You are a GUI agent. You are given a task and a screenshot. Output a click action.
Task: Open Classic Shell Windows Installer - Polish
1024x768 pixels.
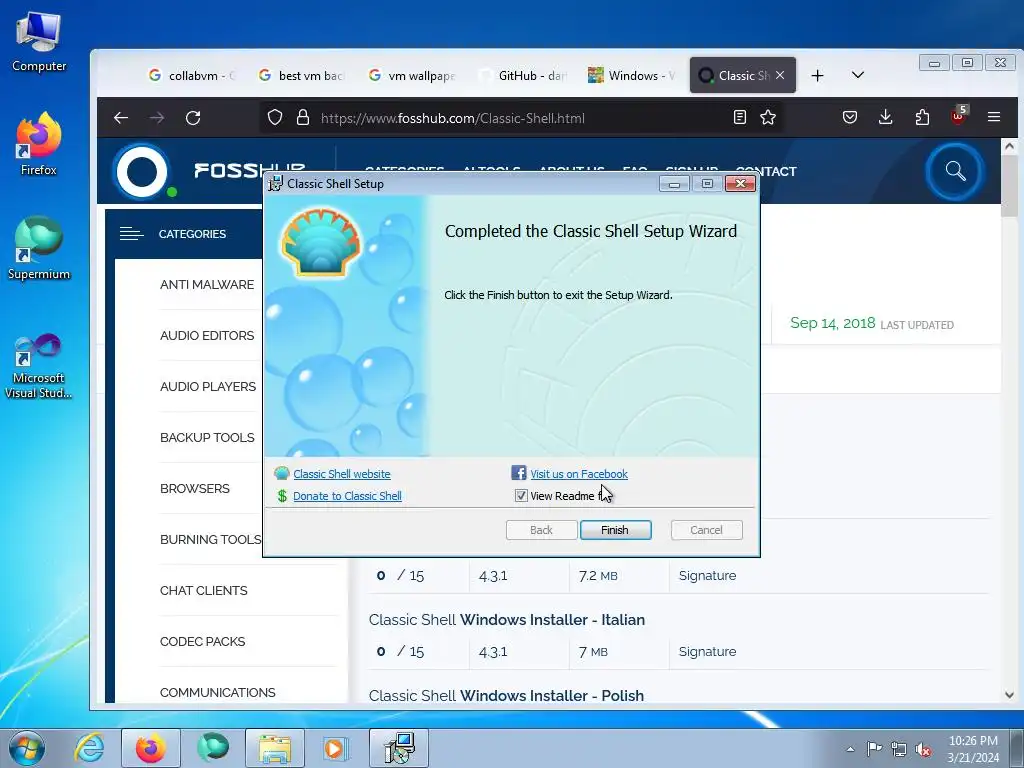506,696
